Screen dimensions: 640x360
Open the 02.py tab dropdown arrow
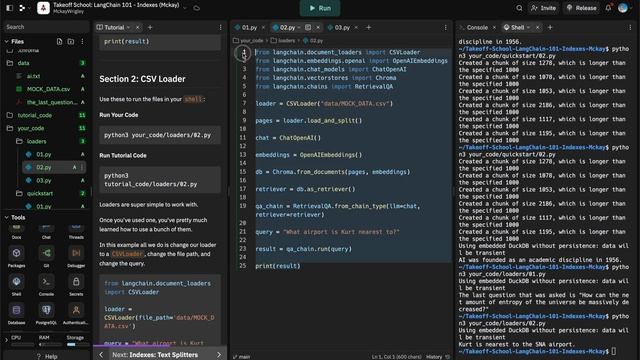[299, 27]
